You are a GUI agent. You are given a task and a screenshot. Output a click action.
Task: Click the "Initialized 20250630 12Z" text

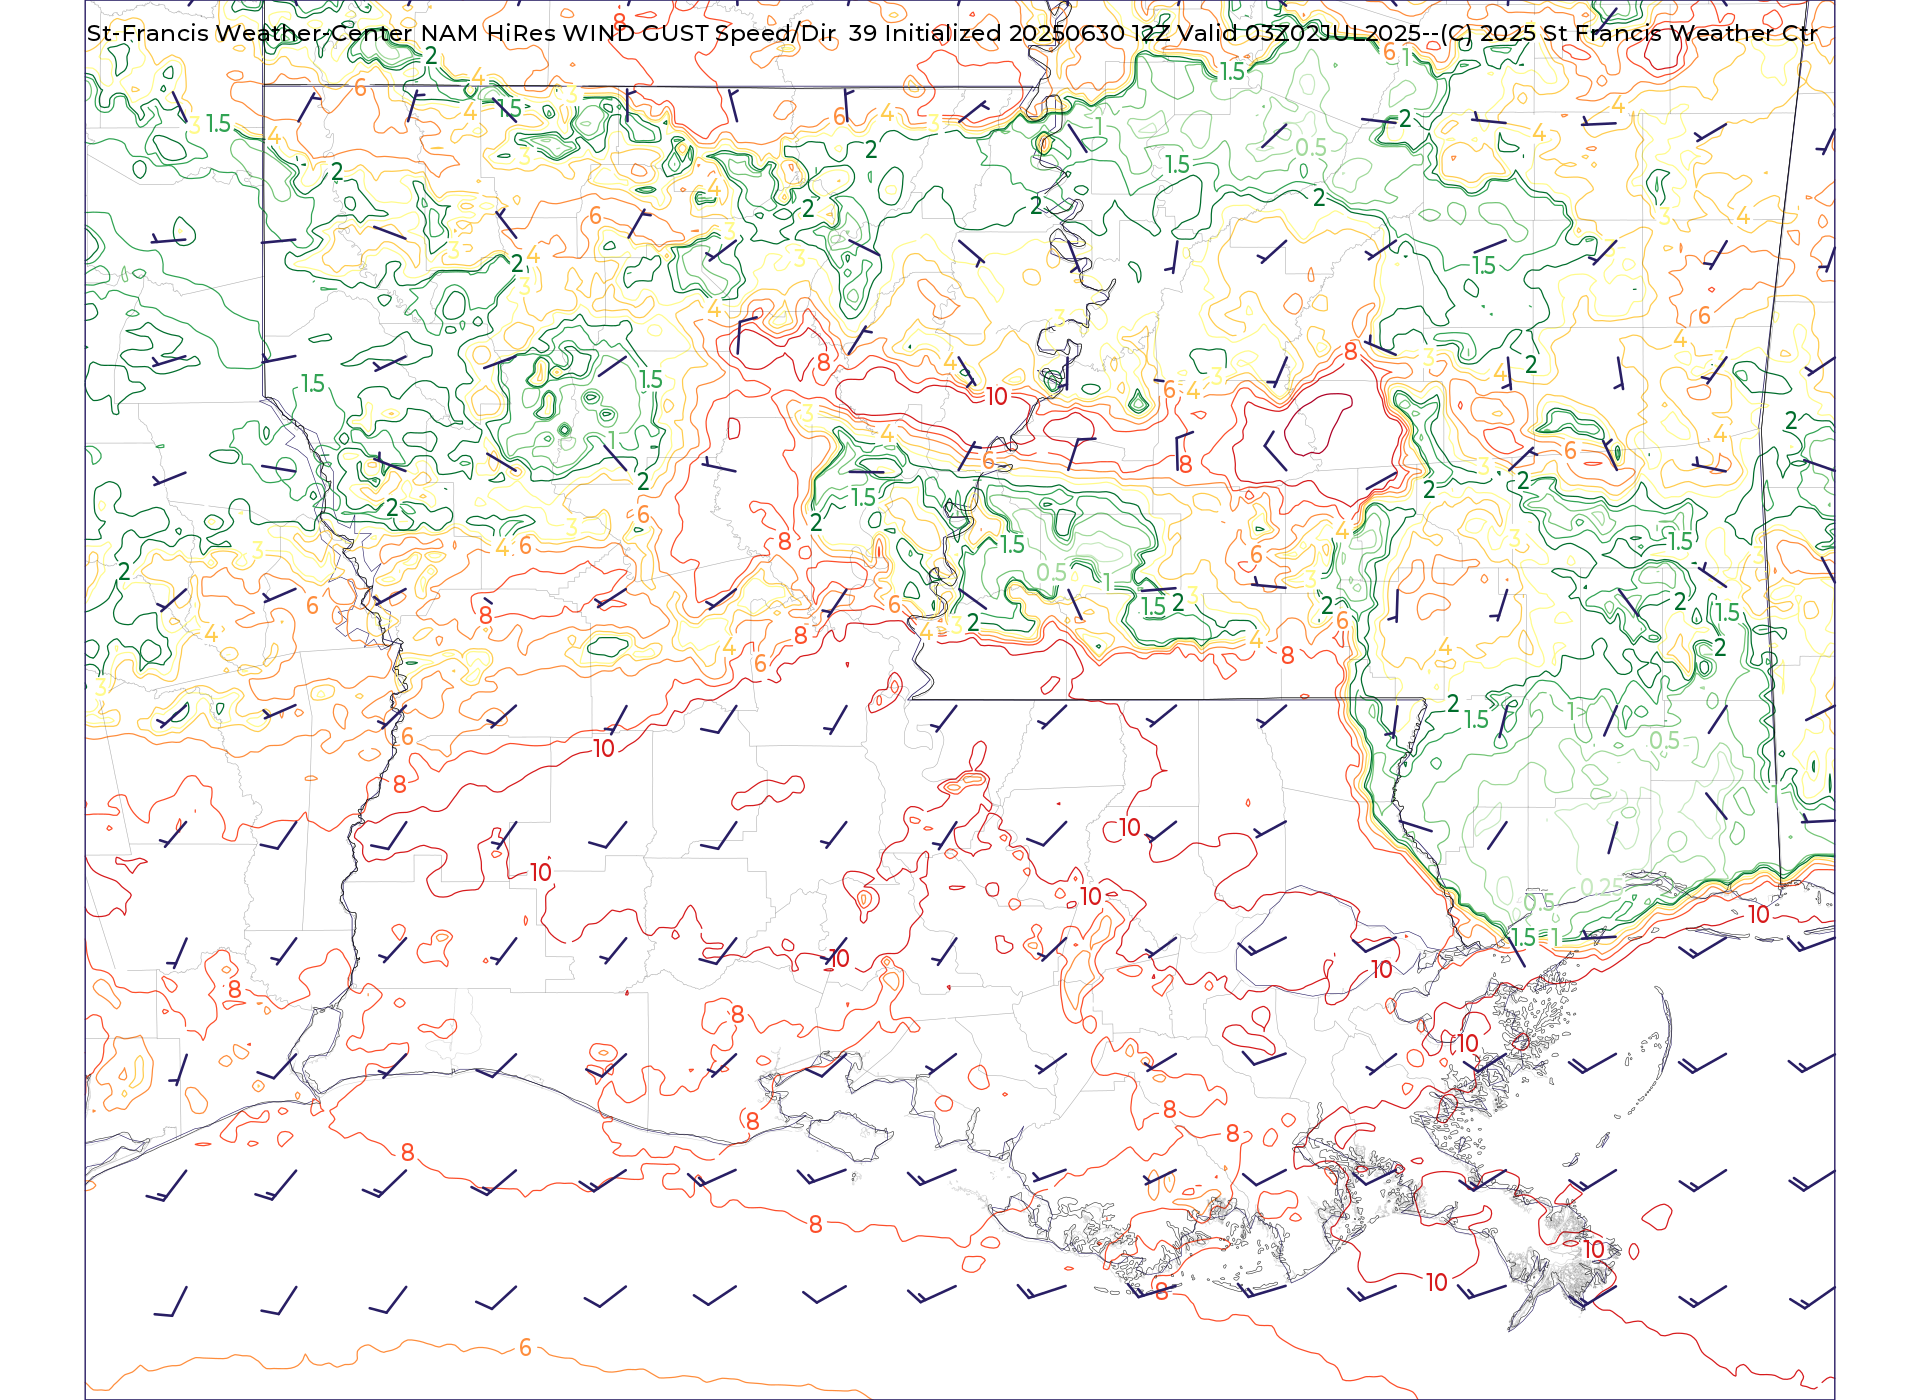point(1029,33)
